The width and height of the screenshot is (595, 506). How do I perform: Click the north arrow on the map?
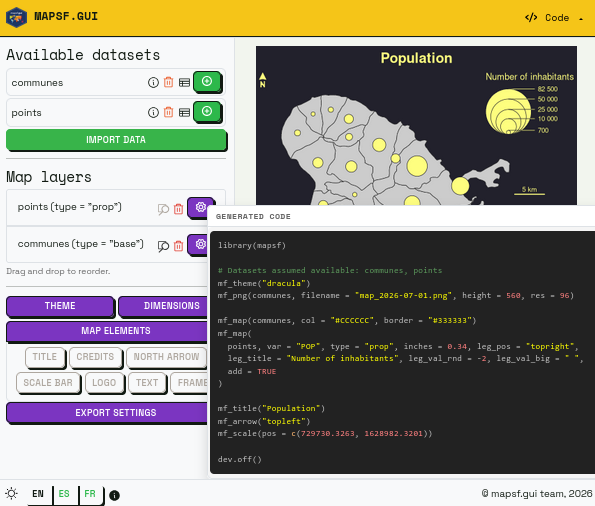click(x=263, y=80)
